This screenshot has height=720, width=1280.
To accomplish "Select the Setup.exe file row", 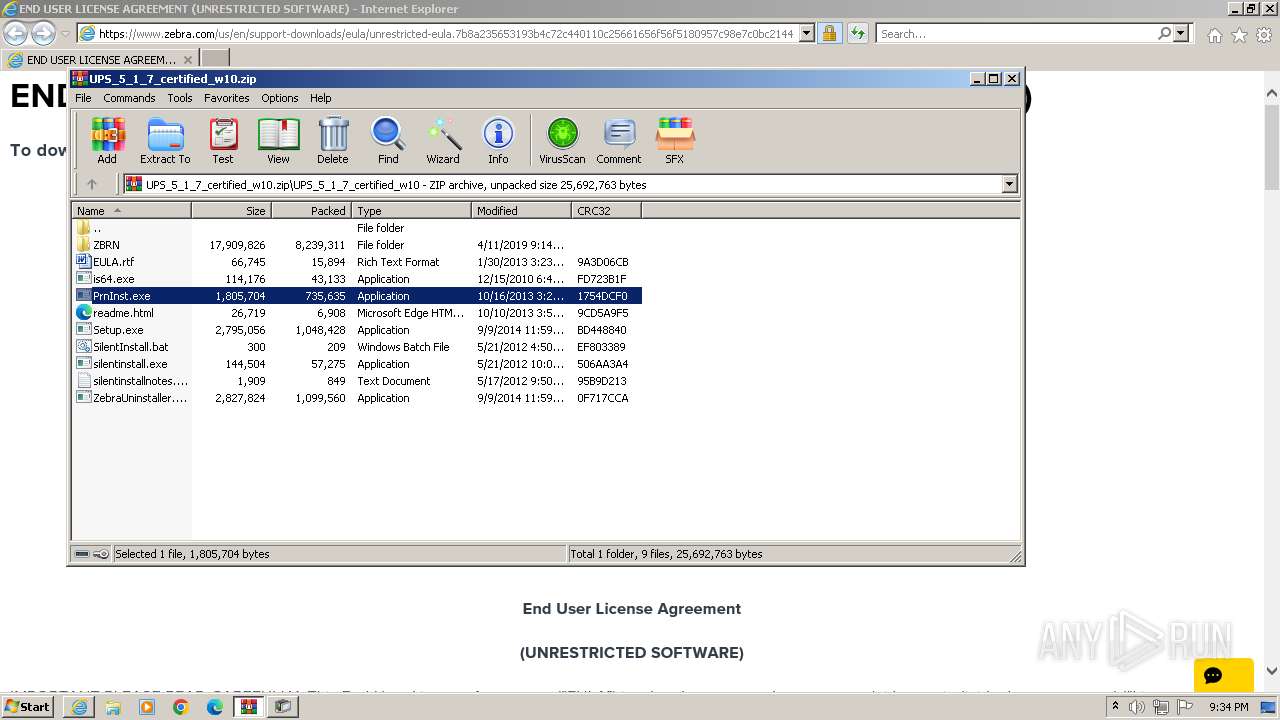I will pos(357,330).
